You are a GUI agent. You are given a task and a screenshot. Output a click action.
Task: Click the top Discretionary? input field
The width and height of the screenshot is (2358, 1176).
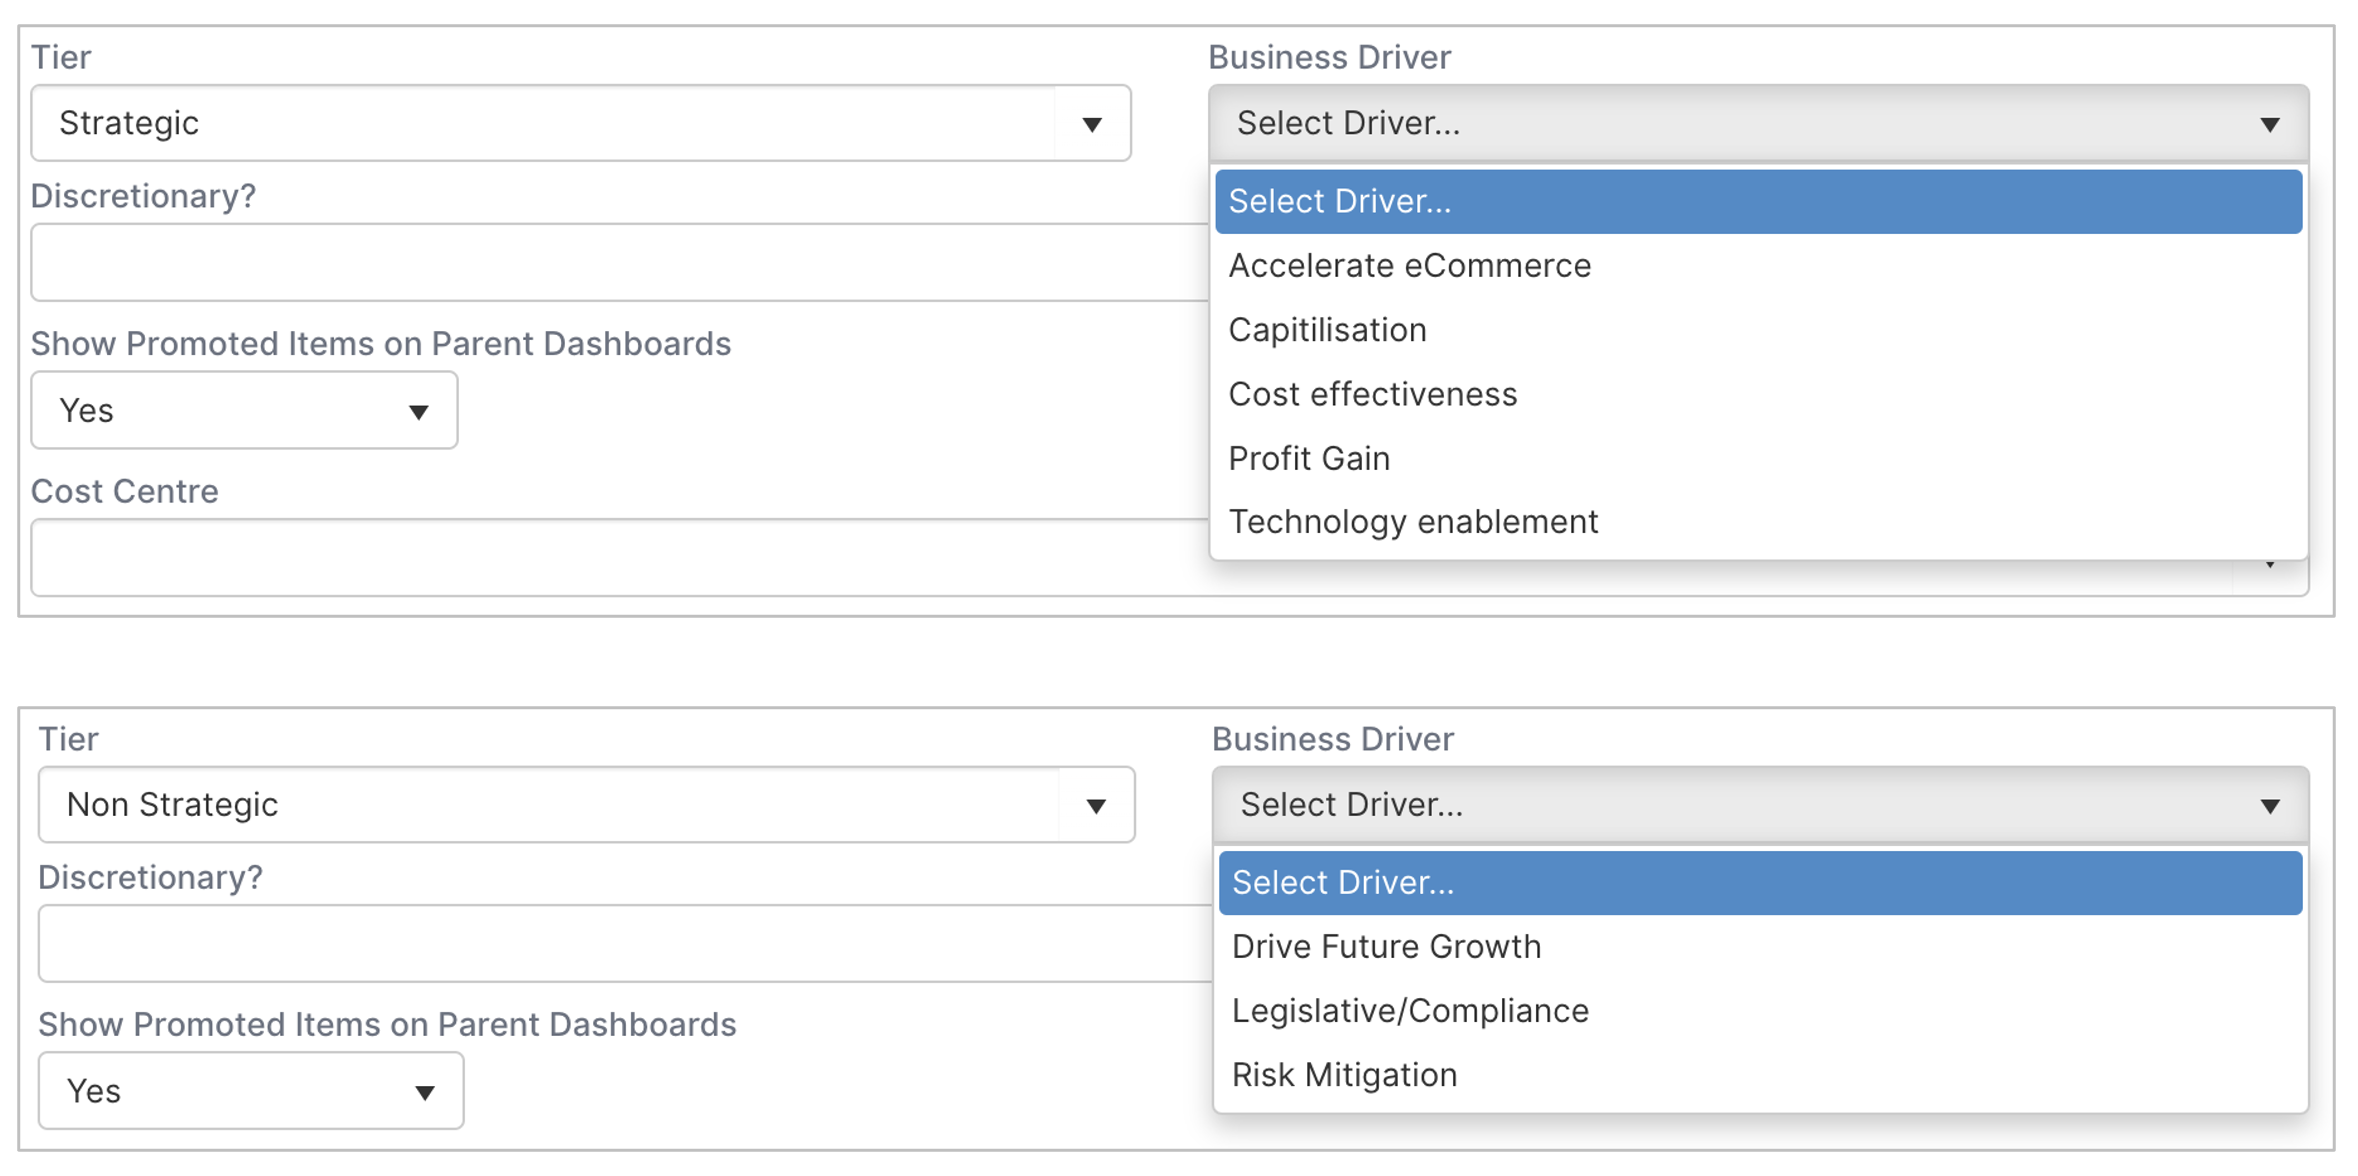[x=620, y=262]
